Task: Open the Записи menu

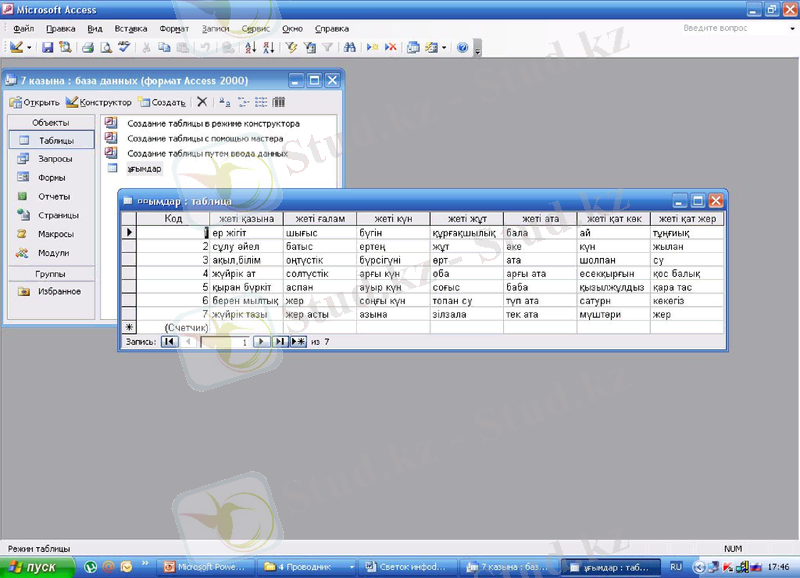Action: coord(214,29)
